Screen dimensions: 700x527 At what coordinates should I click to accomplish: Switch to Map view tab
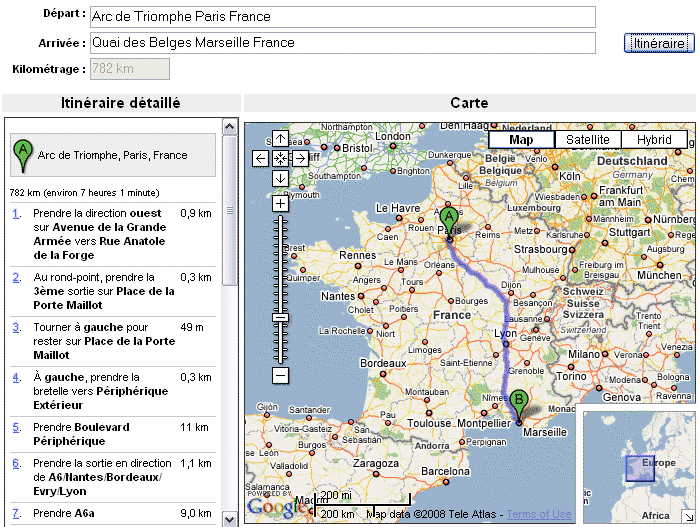[521, 140]
